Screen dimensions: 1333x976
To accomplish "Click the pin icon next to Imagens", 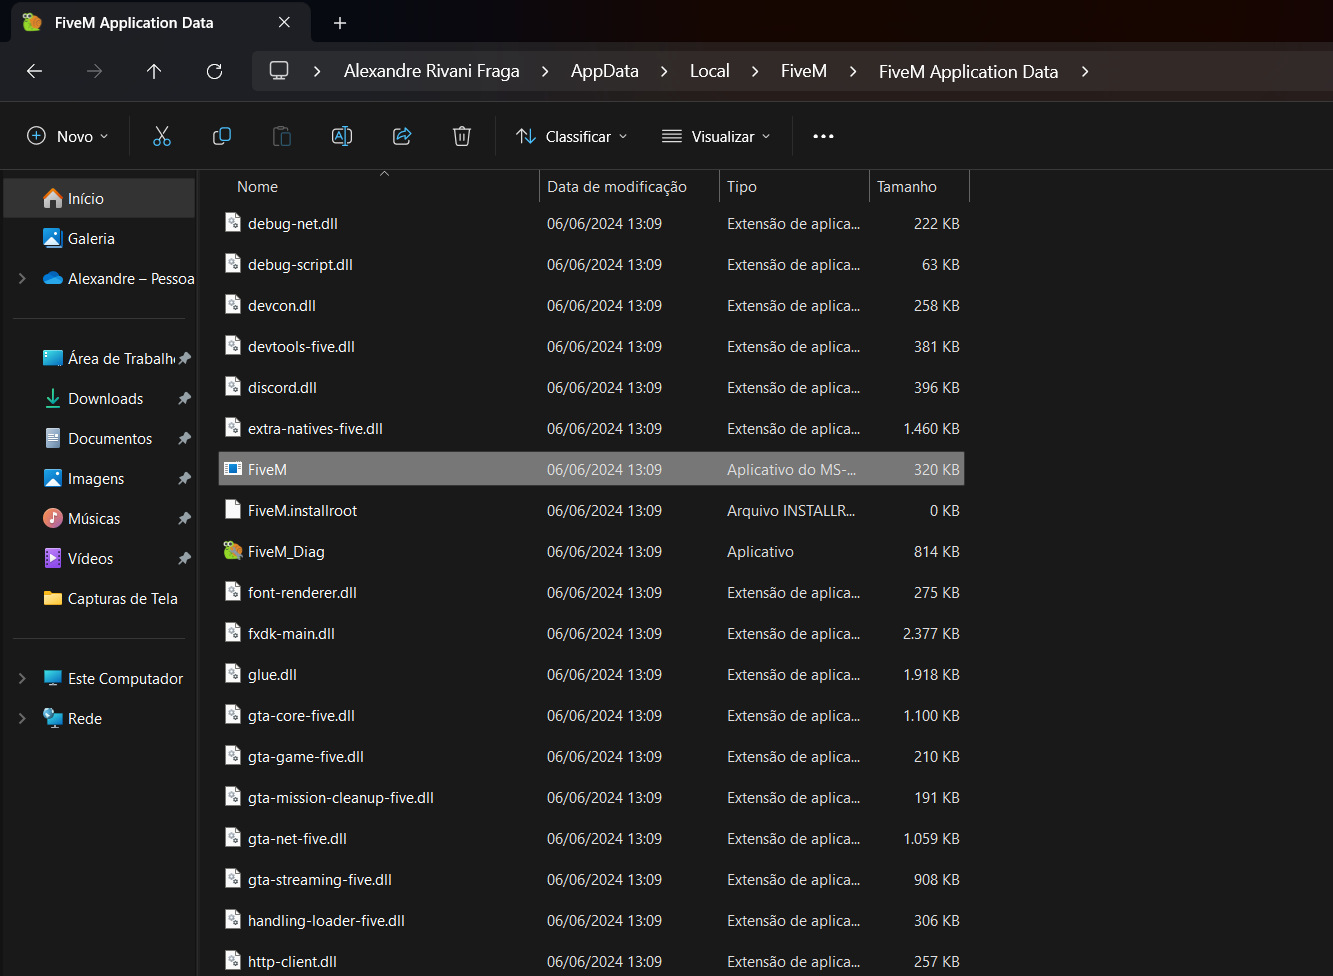I will coord(184,479).
